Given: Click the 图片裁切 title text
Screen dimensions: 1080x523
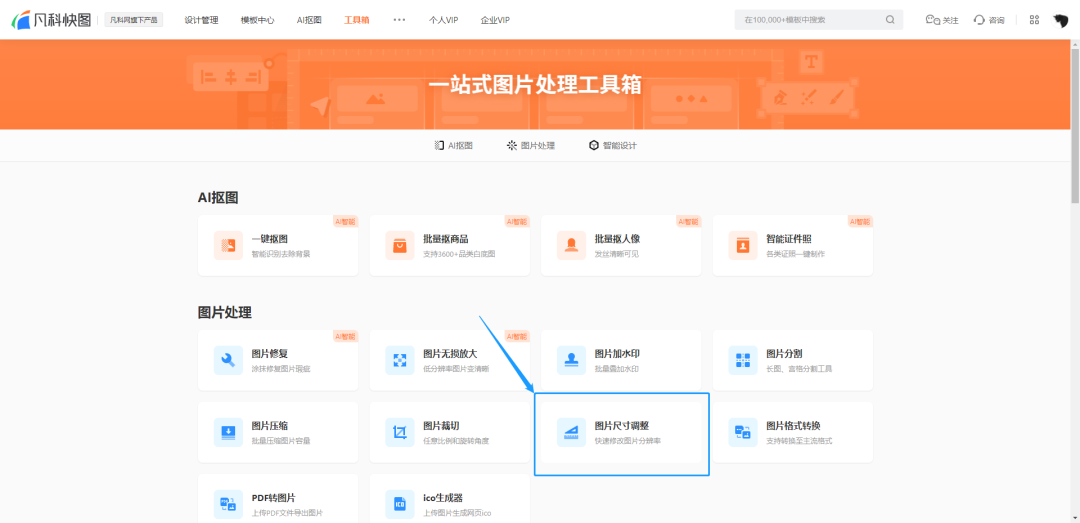Looking at the screenshot, I should point(441,425).
